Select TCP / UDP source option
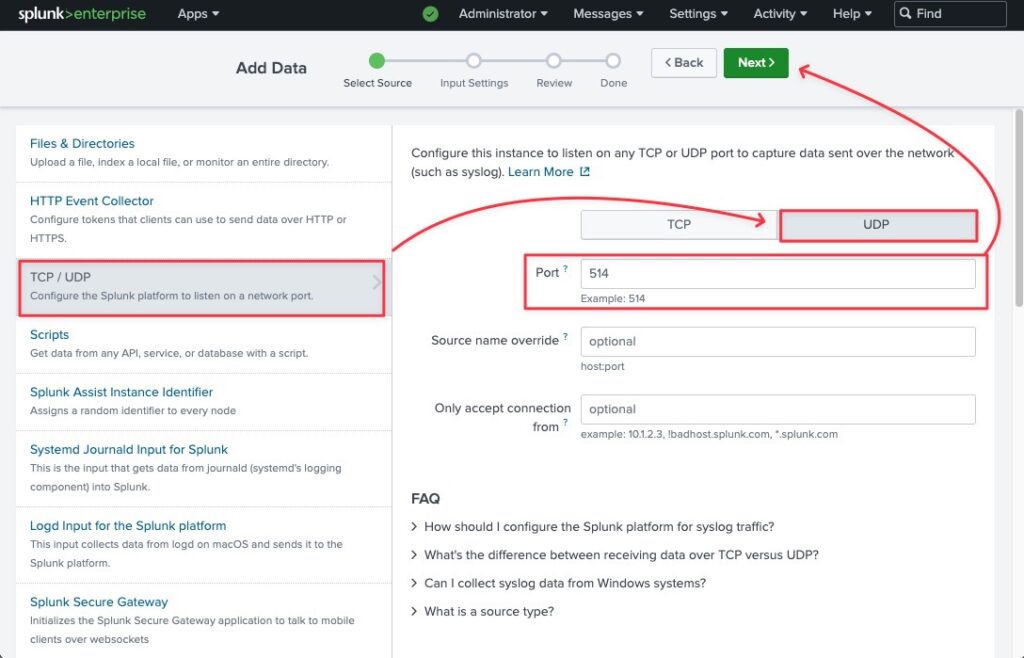 pyautogui.click(x=202, y=287)
